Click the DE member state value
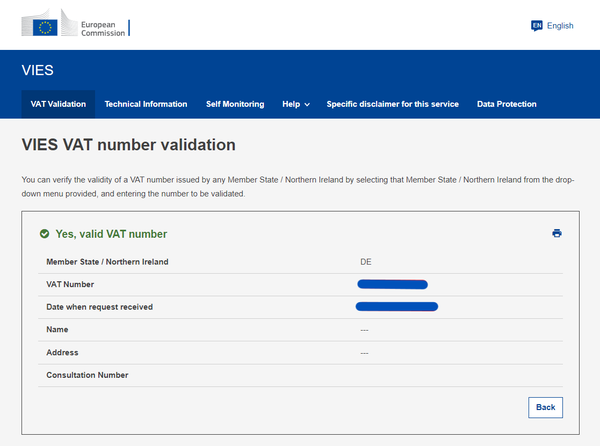The width and height of the screenshot is (600, 446). [366, 262]
